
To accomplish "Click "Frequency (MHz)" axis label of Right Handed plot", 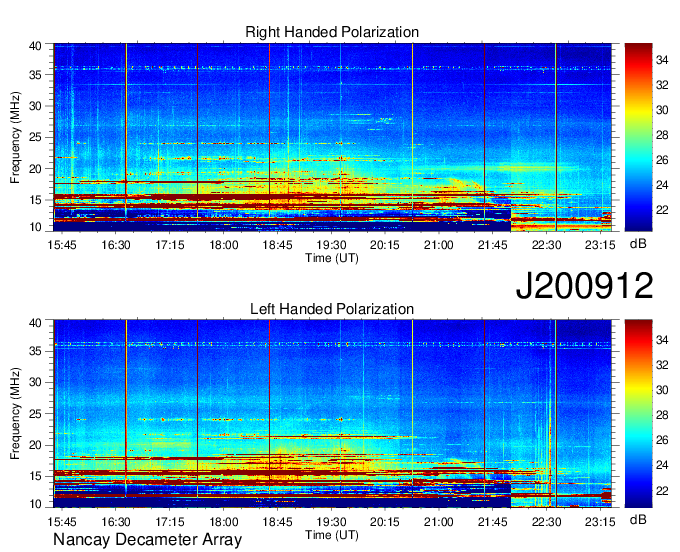I will tap(15, 137).
